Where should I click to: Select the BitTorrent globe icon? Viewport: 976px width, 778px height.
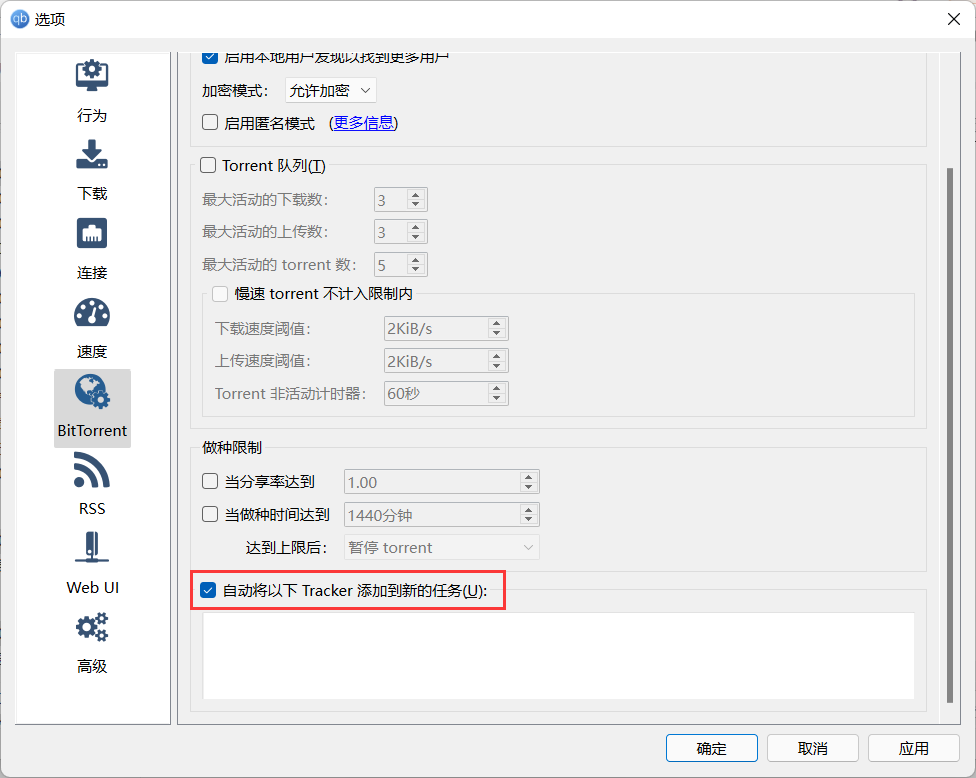92,391
